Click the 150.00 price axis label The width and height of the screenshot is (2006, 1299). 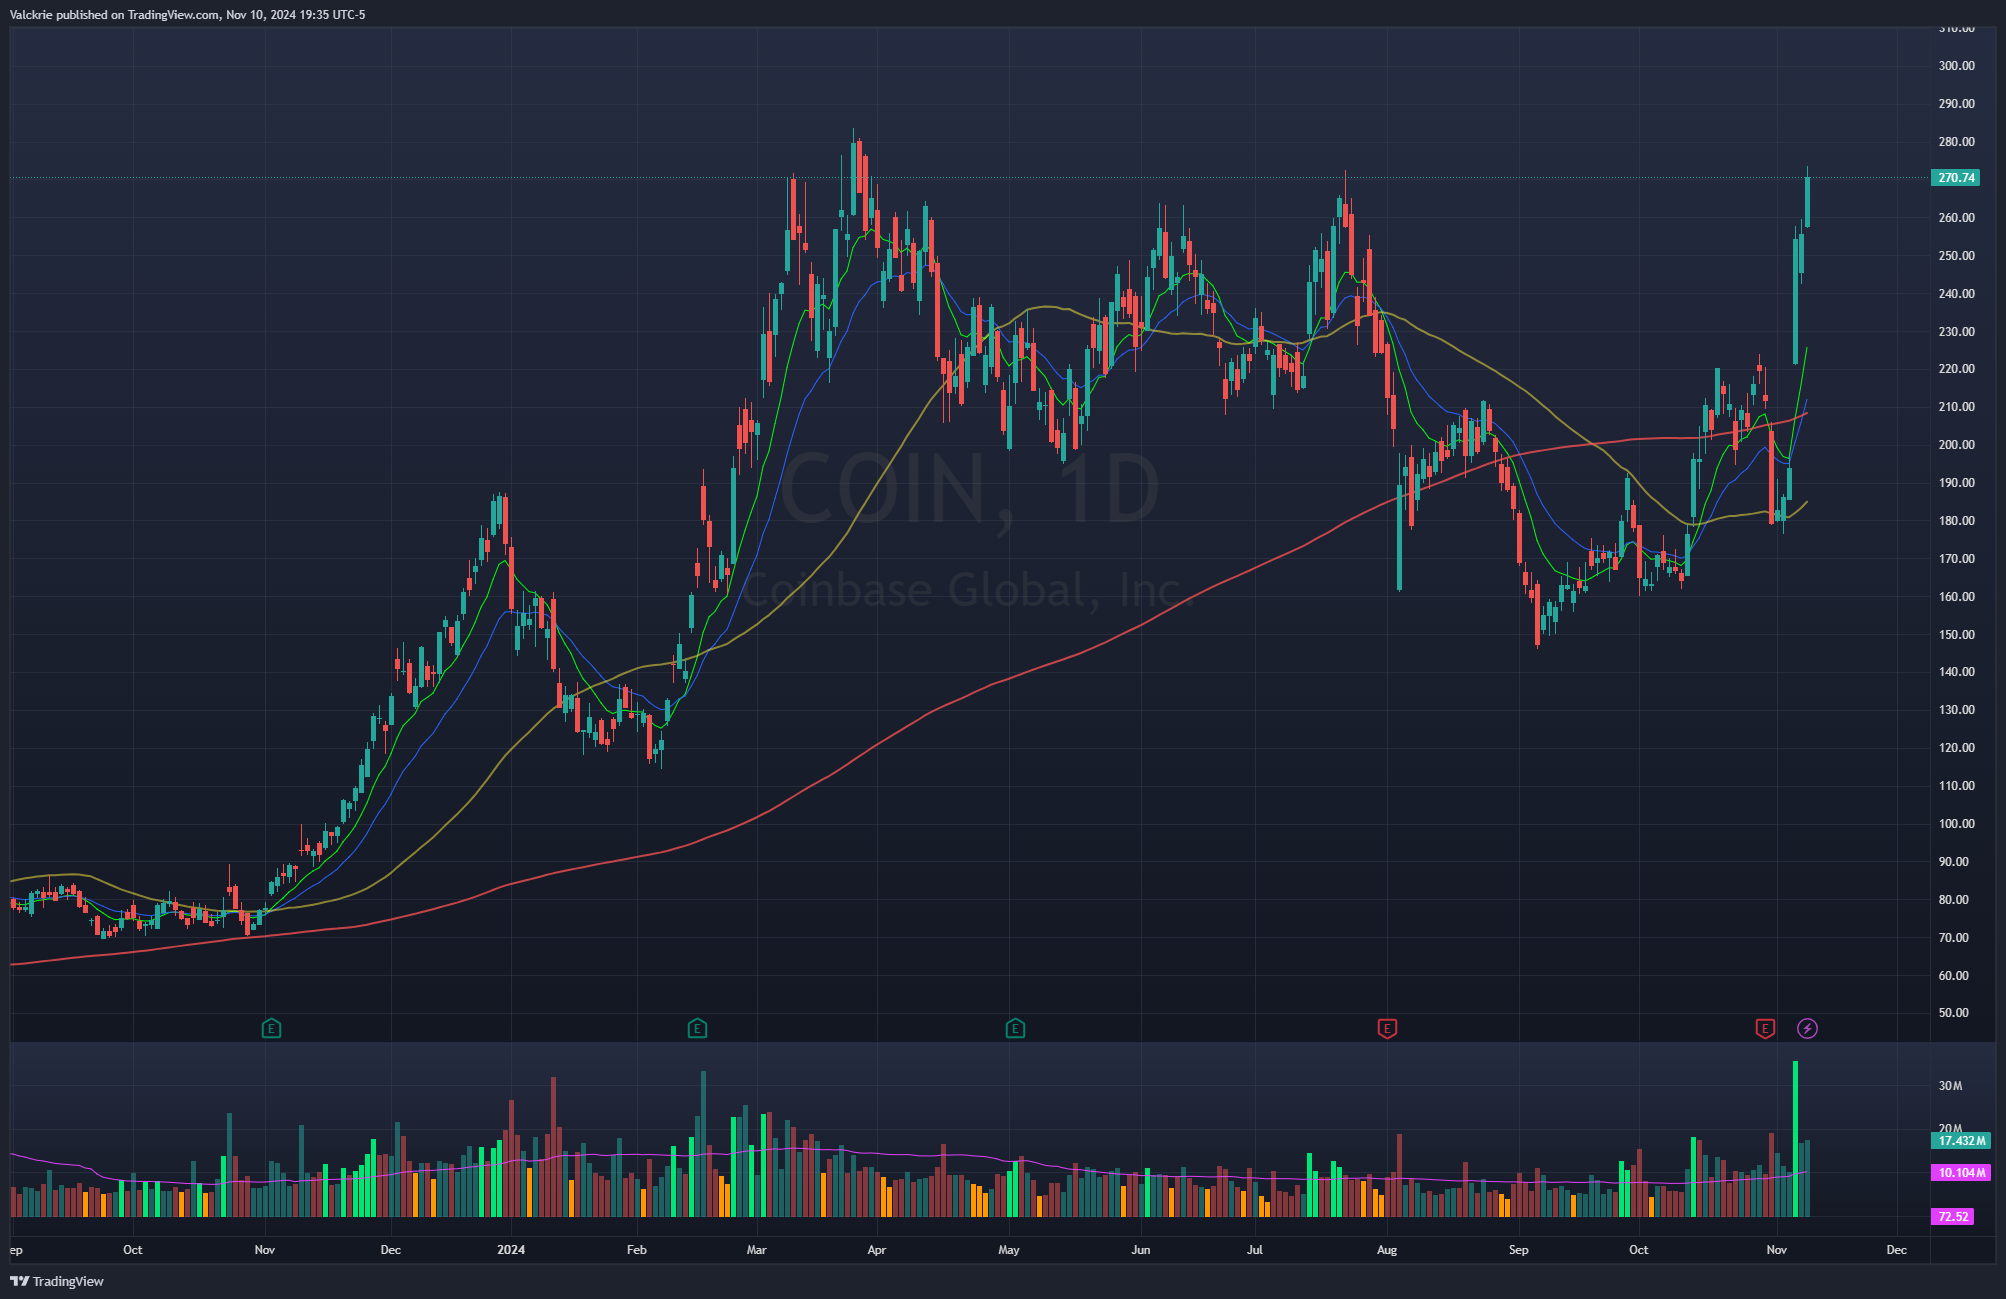point(1957,635)
